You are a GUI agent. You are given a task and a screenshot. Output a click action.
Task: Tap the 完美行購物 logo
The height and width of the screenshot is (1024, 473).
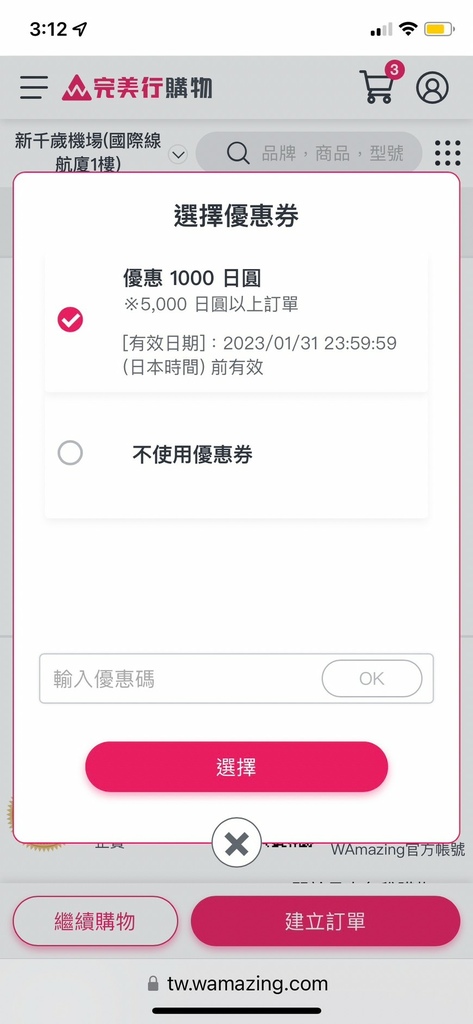[x=137, y=88]
